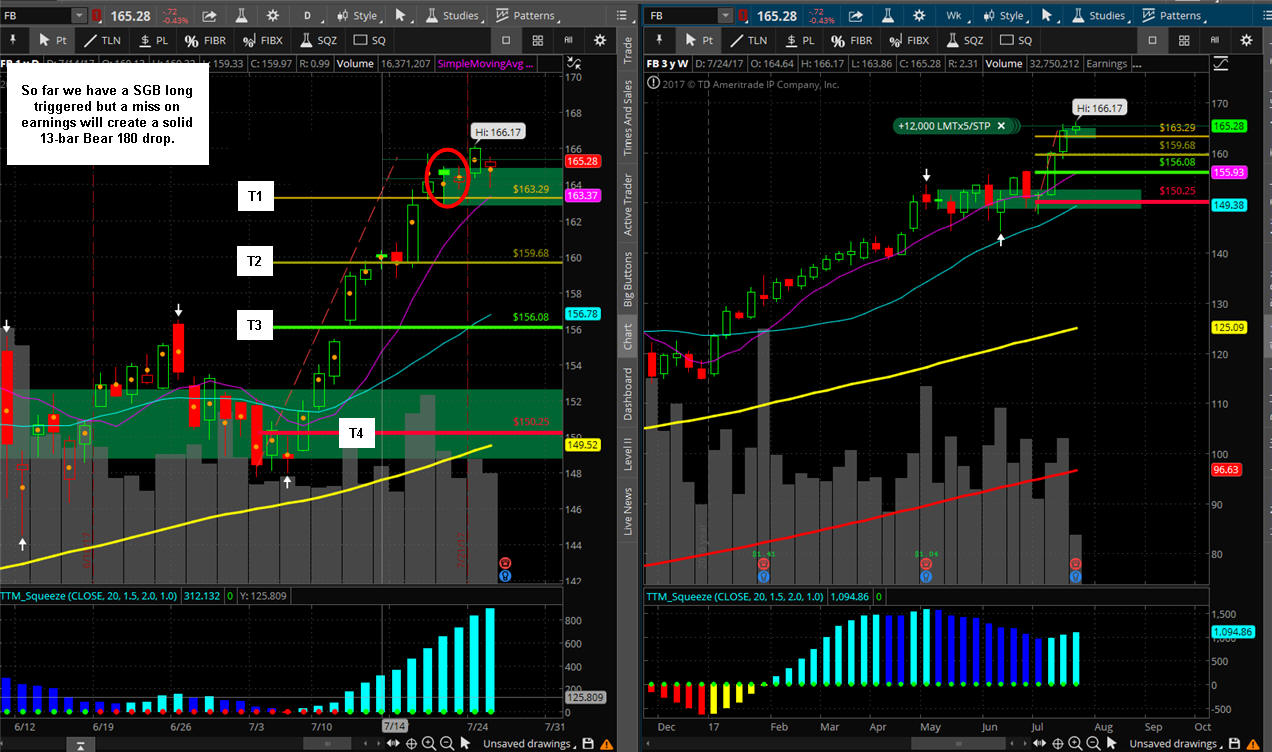Click save drawings disk icon below right chart
Image resolution: width=1272 pixels, height=752 pixels.
click(1232, 743)
